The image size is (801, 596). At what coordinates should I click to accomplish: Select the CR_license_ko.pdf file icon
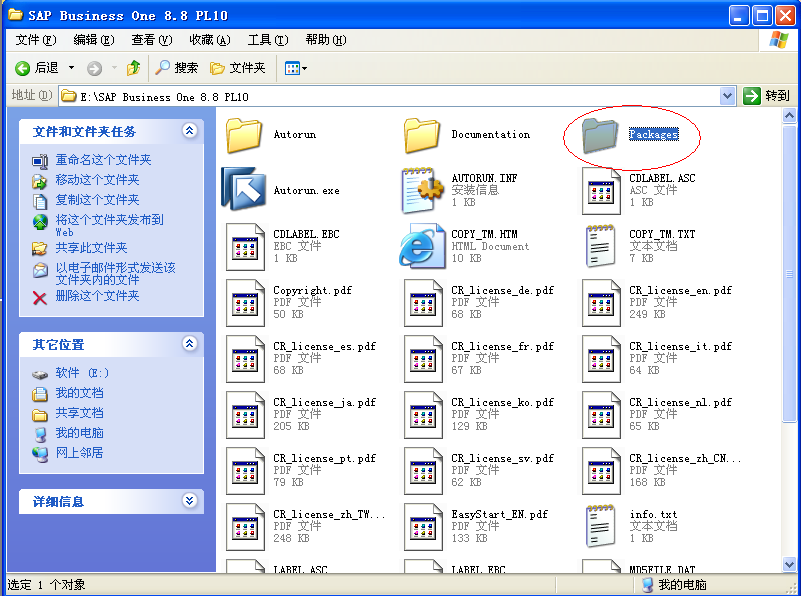[x=423, y=415]
